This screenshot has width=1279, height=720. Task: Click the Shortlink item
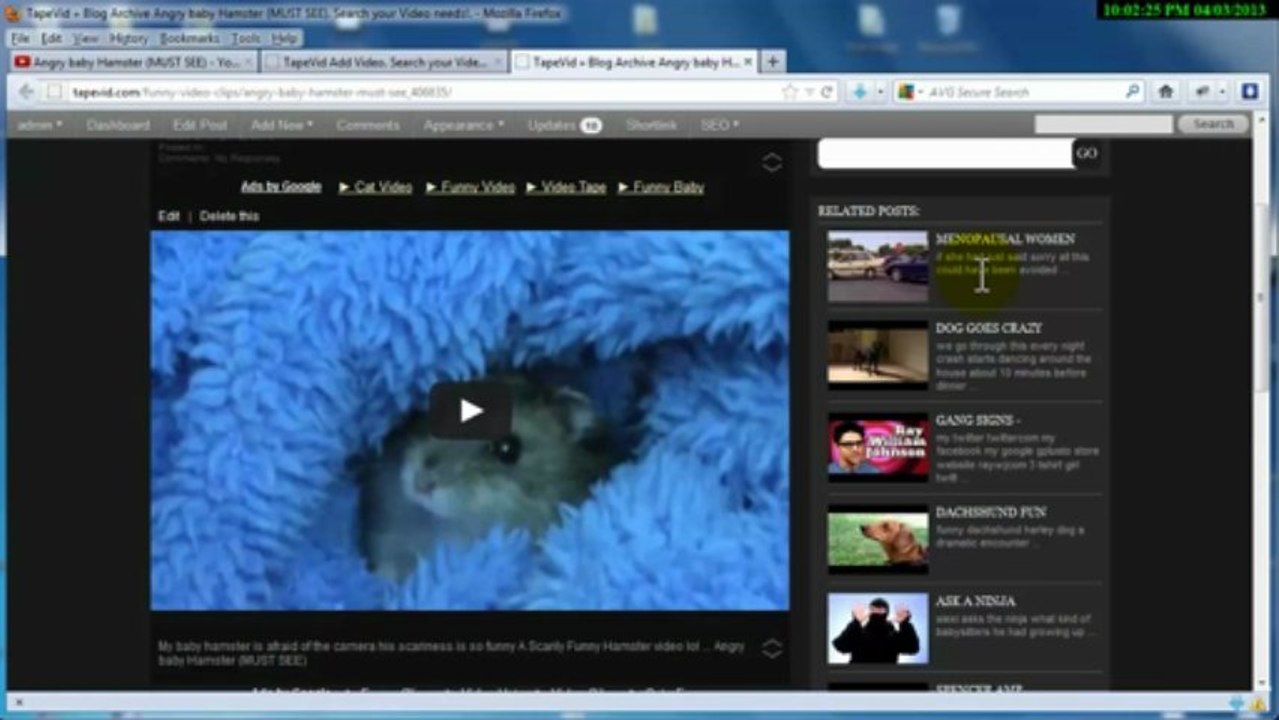(x=651, y=125)
